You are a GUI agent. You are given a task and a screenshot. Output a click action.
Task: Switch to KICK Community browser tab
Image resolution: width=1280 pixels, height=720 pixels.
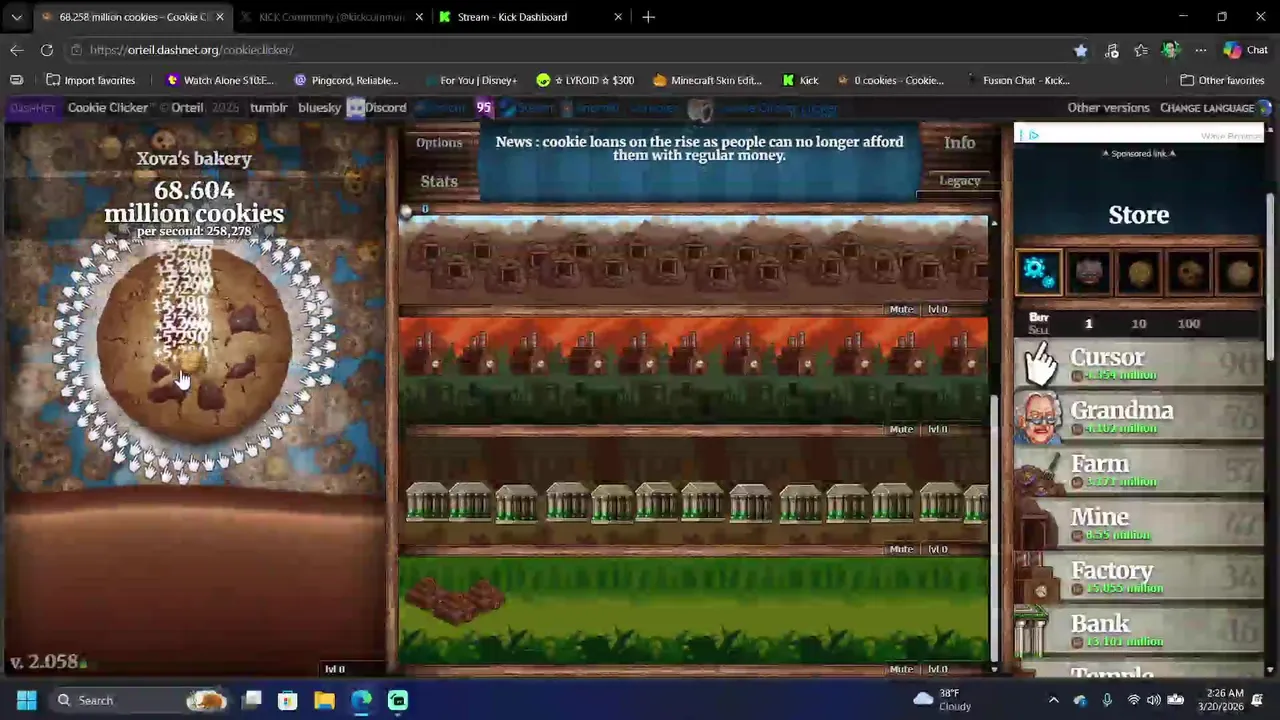click(x=332, y=17)
